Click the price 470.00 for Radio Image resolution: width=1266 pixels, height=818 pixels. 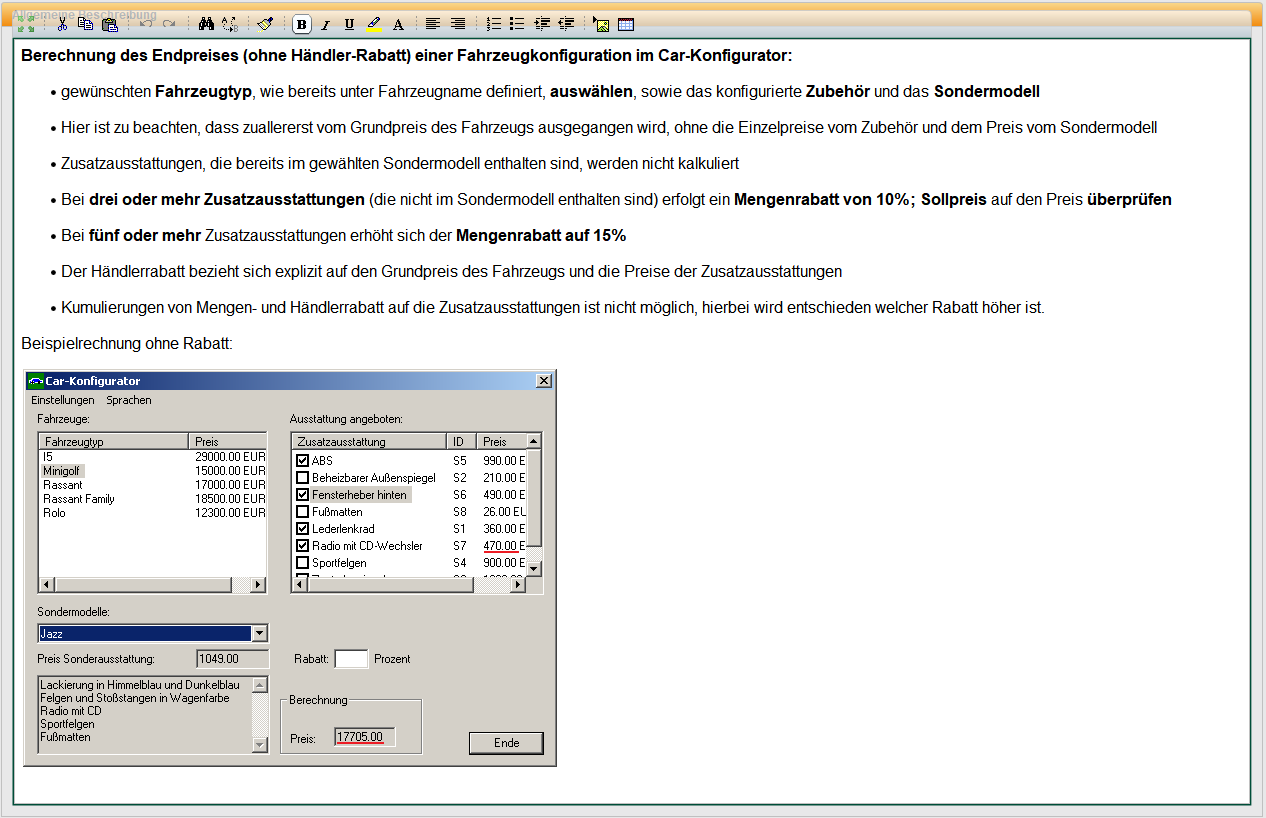click(x=499, y=546)
